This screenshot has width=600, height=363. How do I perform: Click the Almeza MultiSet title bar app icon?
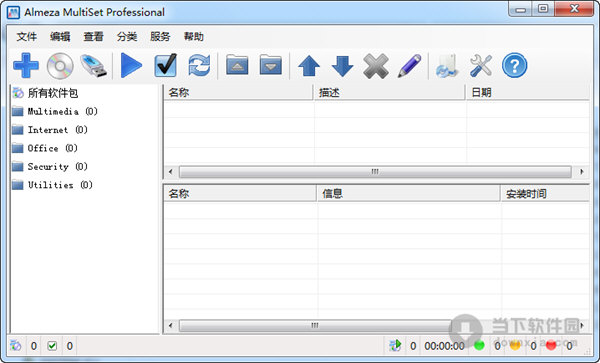click(13, 12)
